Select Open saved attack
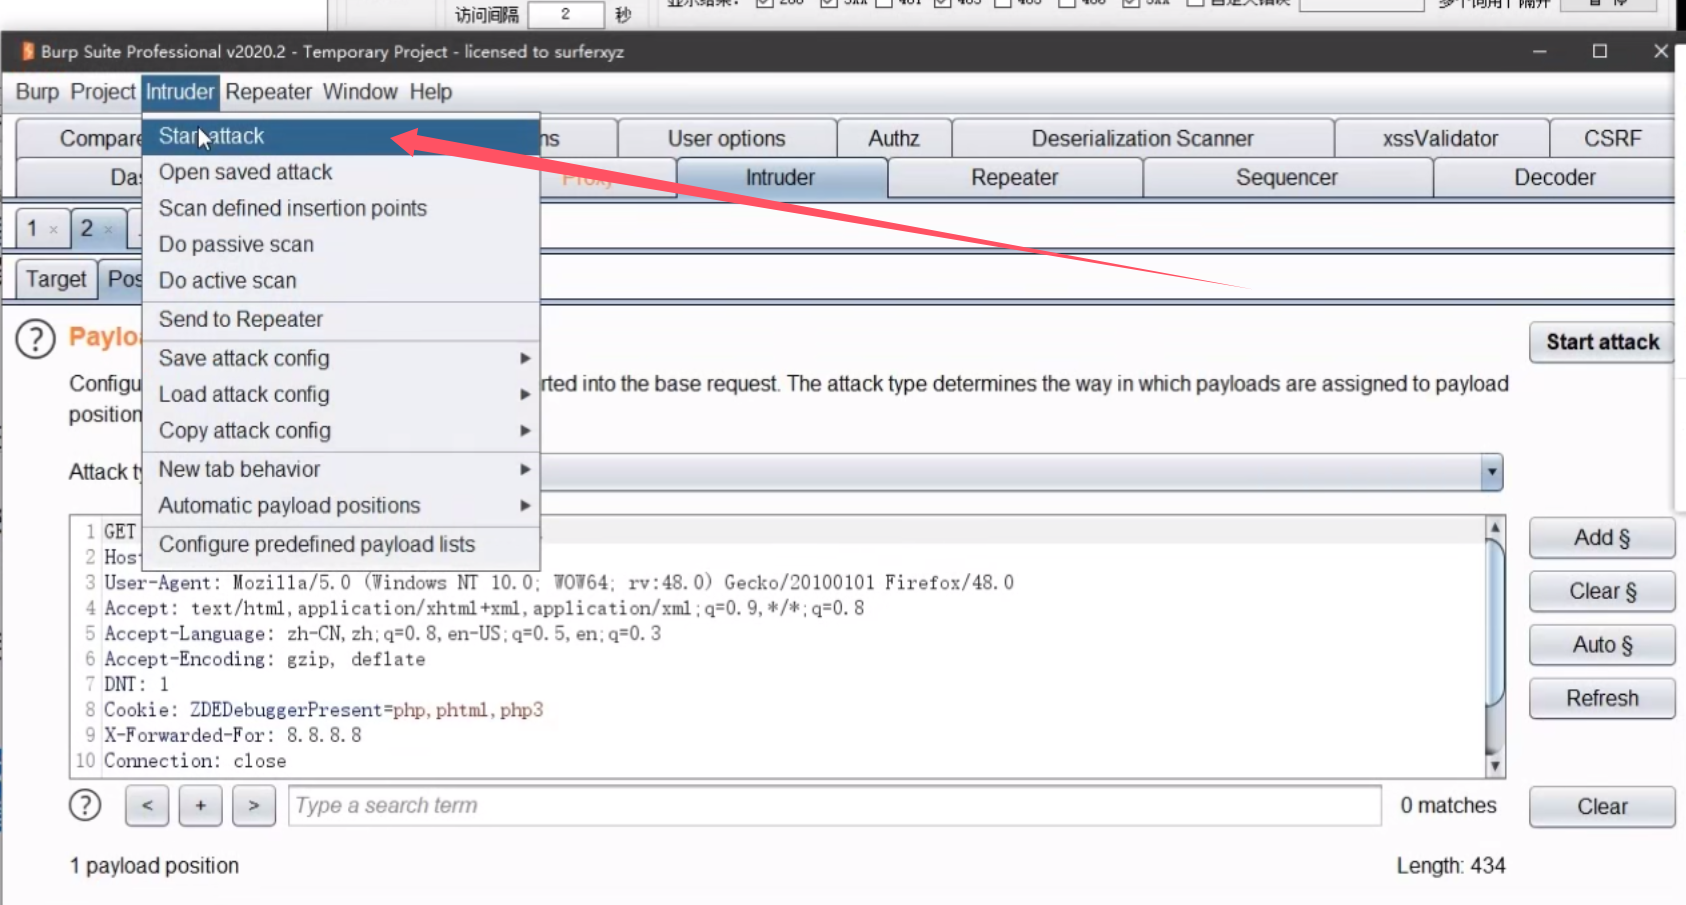This screenshot has height=905, width=1686. [341, 172]
